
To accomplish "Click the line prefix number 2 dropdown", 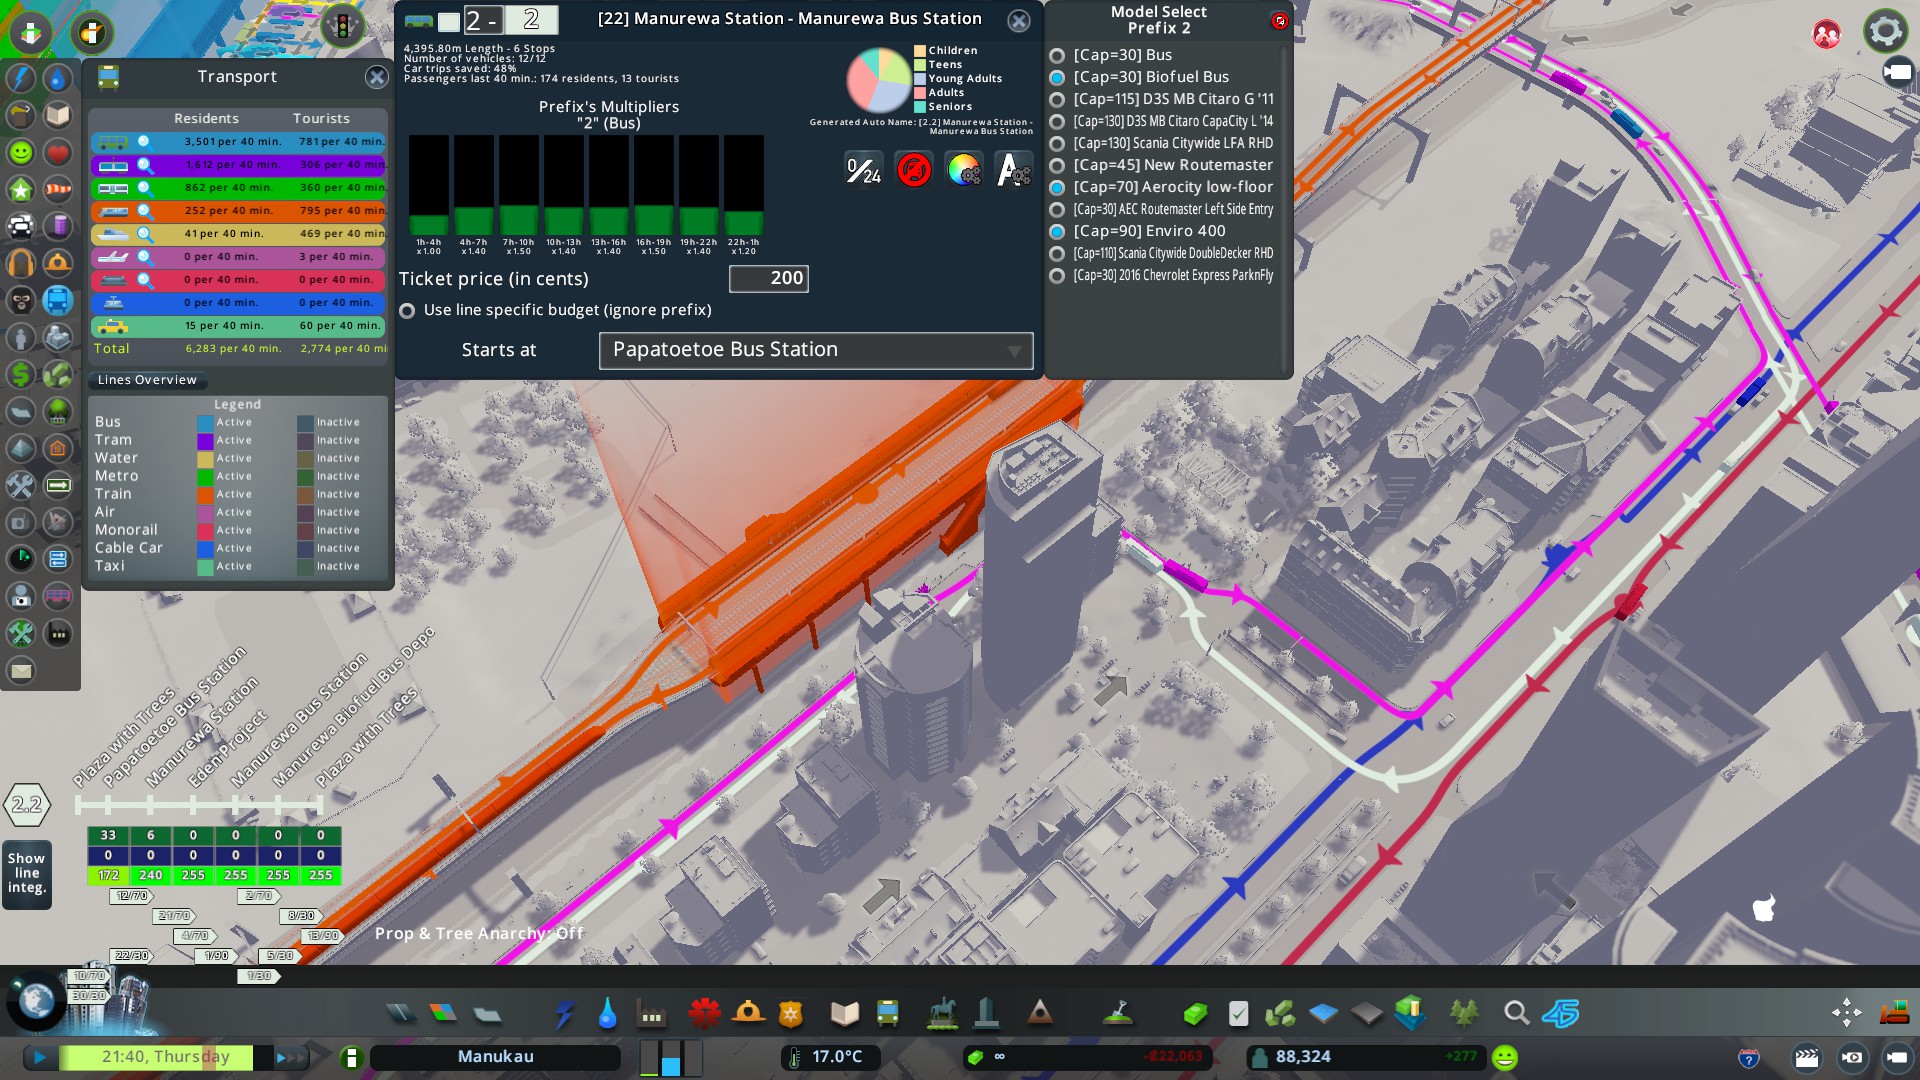I will coord(482,20).
